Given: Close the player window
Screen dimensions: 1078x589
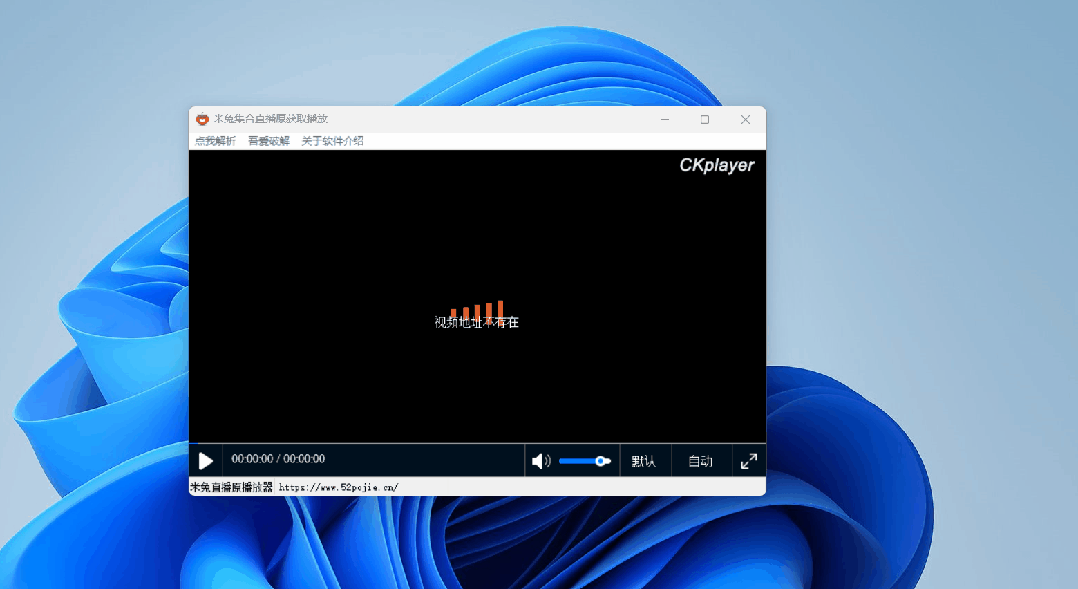Looking at the screenshot, I should click(x=745, y=120).
